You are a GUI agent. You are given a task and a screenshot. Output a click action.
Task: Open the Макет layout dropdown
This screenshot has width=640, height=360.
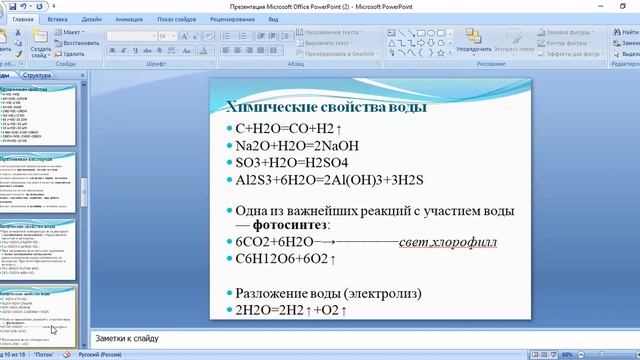pos(70,32)
